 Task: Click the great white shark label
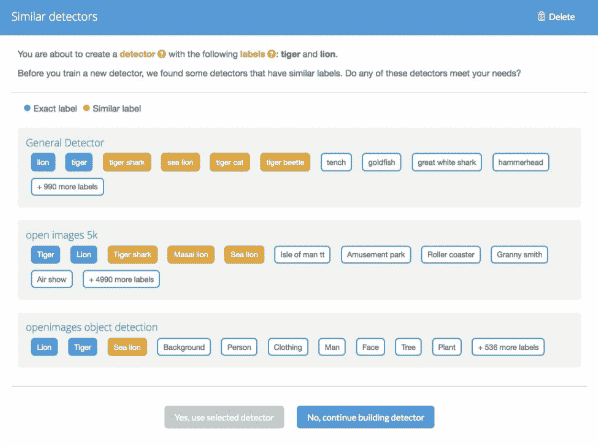447,162
